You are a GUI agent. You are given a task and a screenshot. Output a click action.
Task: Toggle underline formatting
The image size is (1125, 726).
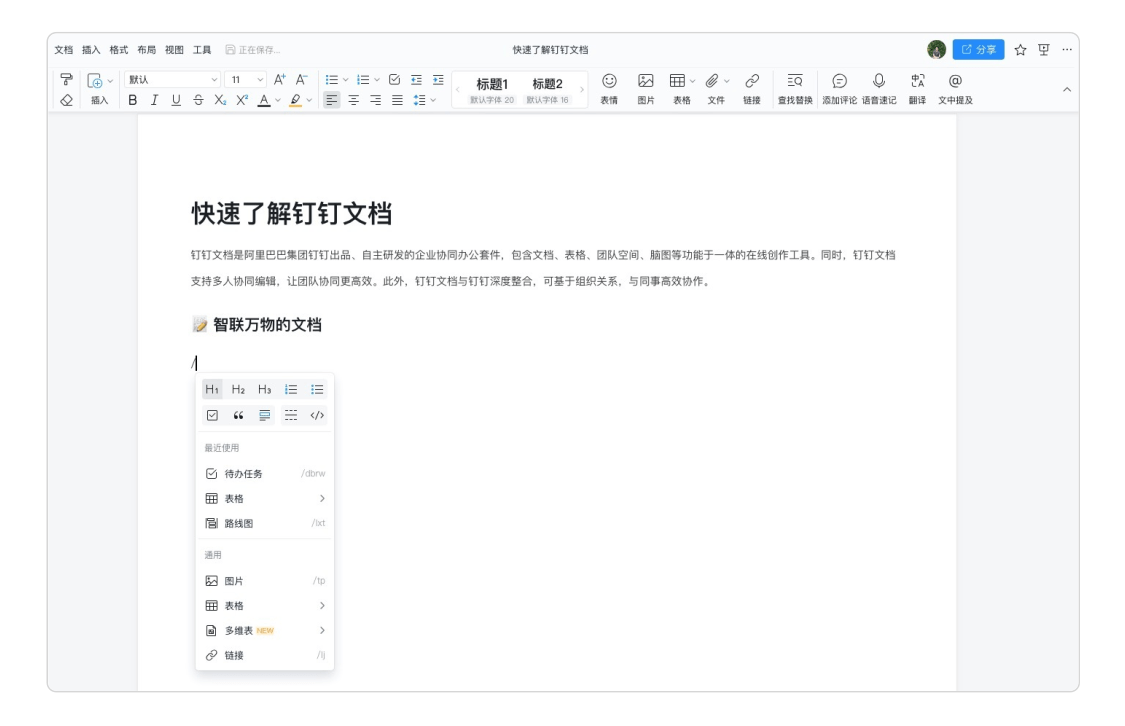176,100
